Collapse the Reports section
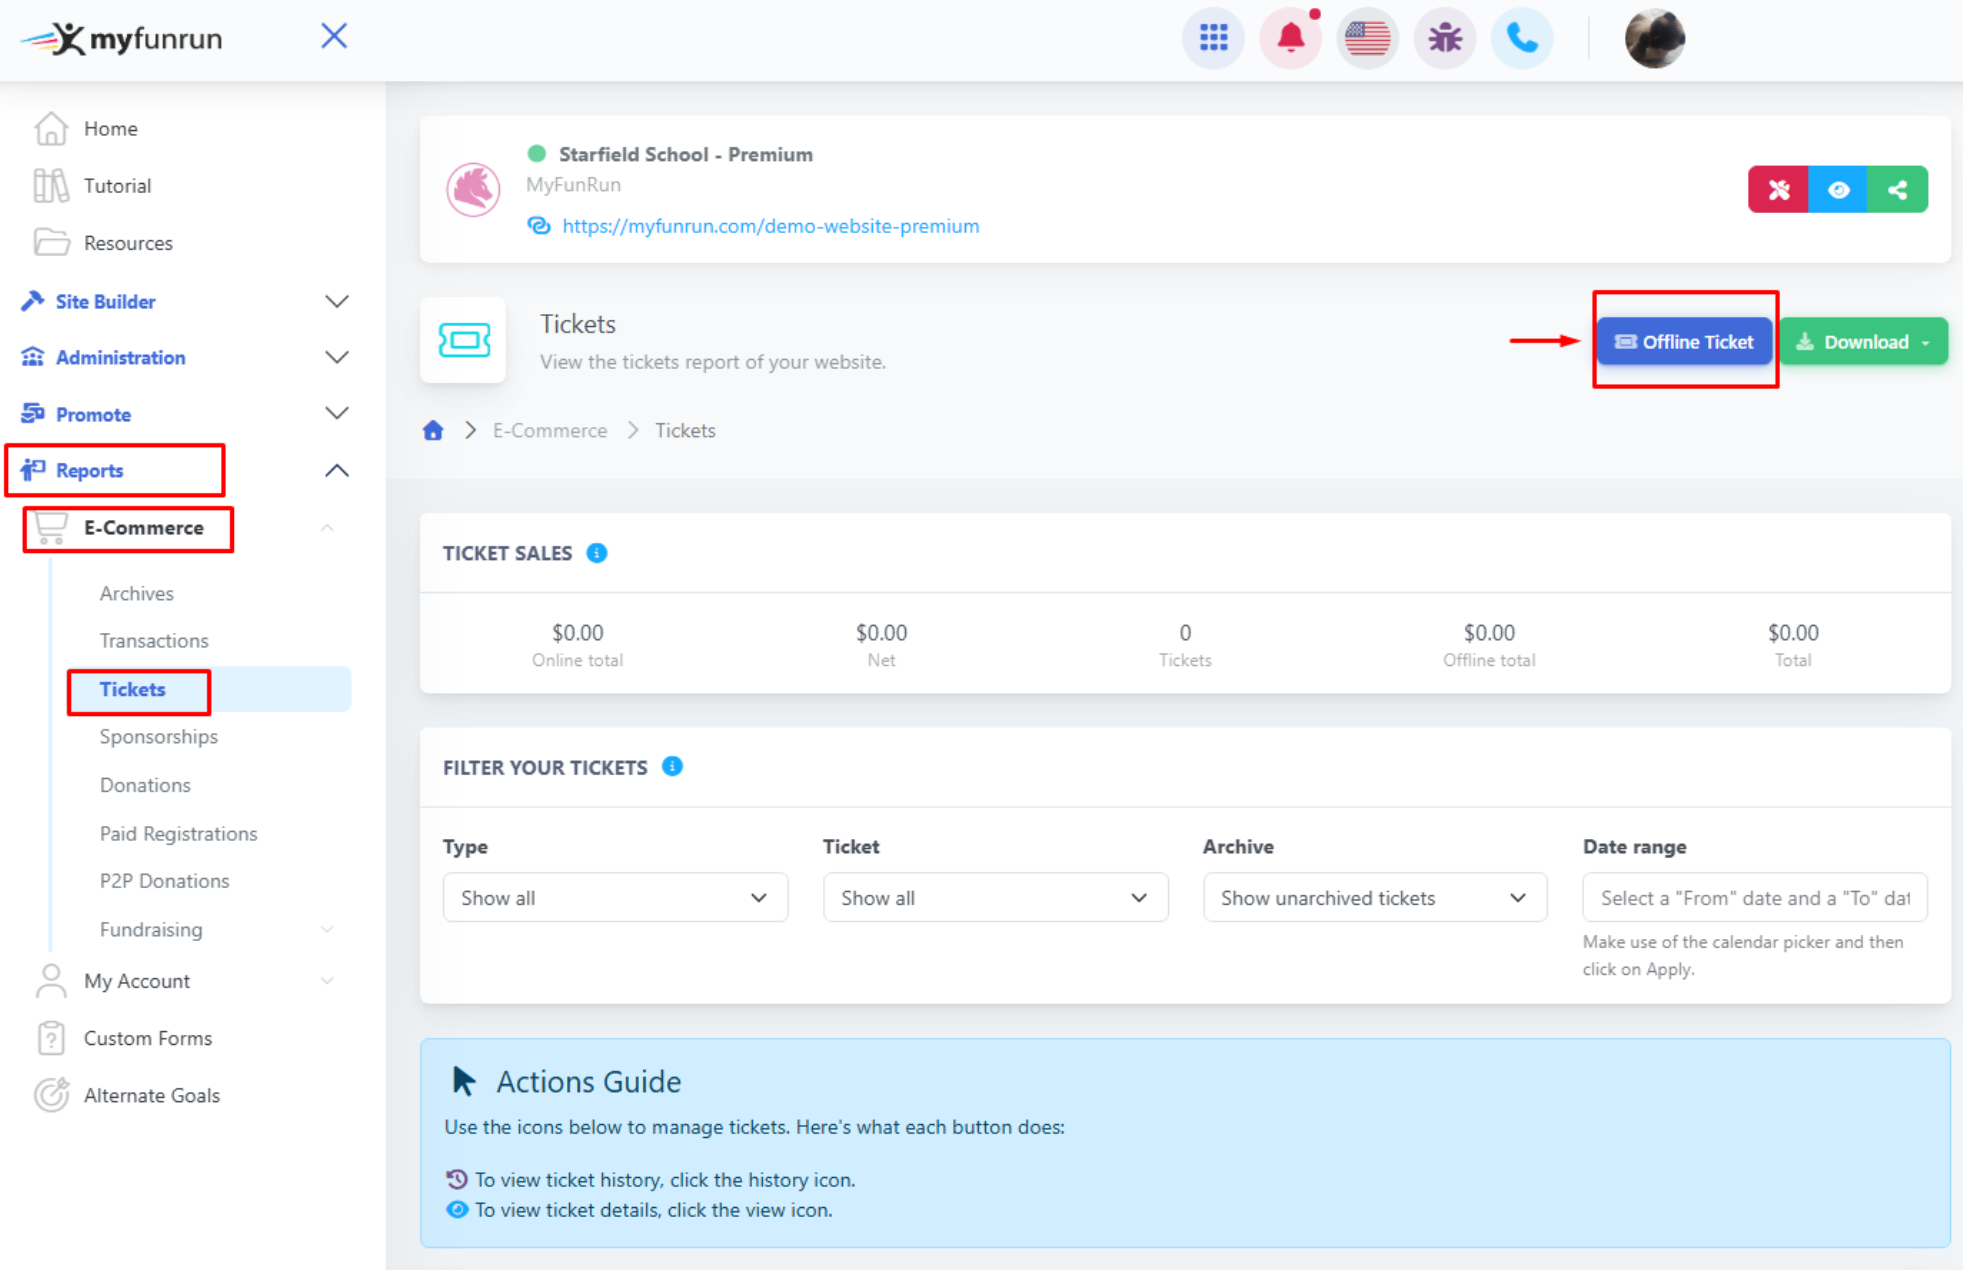 [x=337, y=470]
